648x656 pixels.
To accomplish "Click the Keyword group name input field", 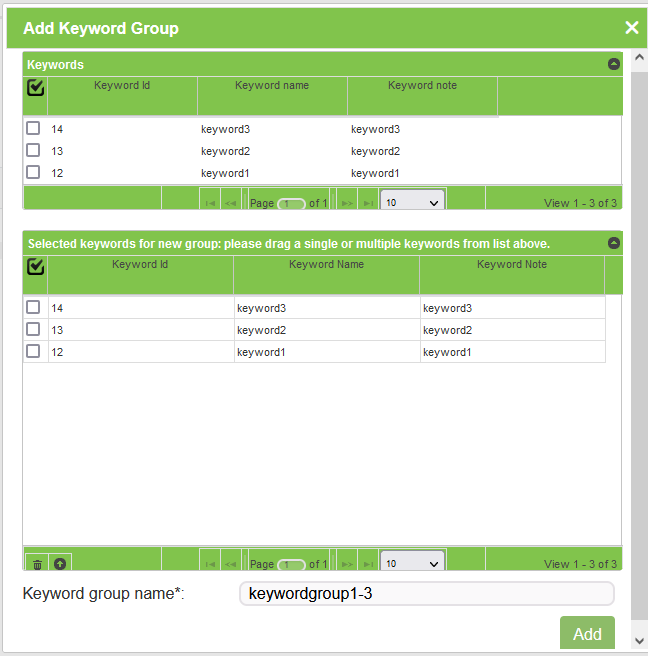I will pos(426,594).
